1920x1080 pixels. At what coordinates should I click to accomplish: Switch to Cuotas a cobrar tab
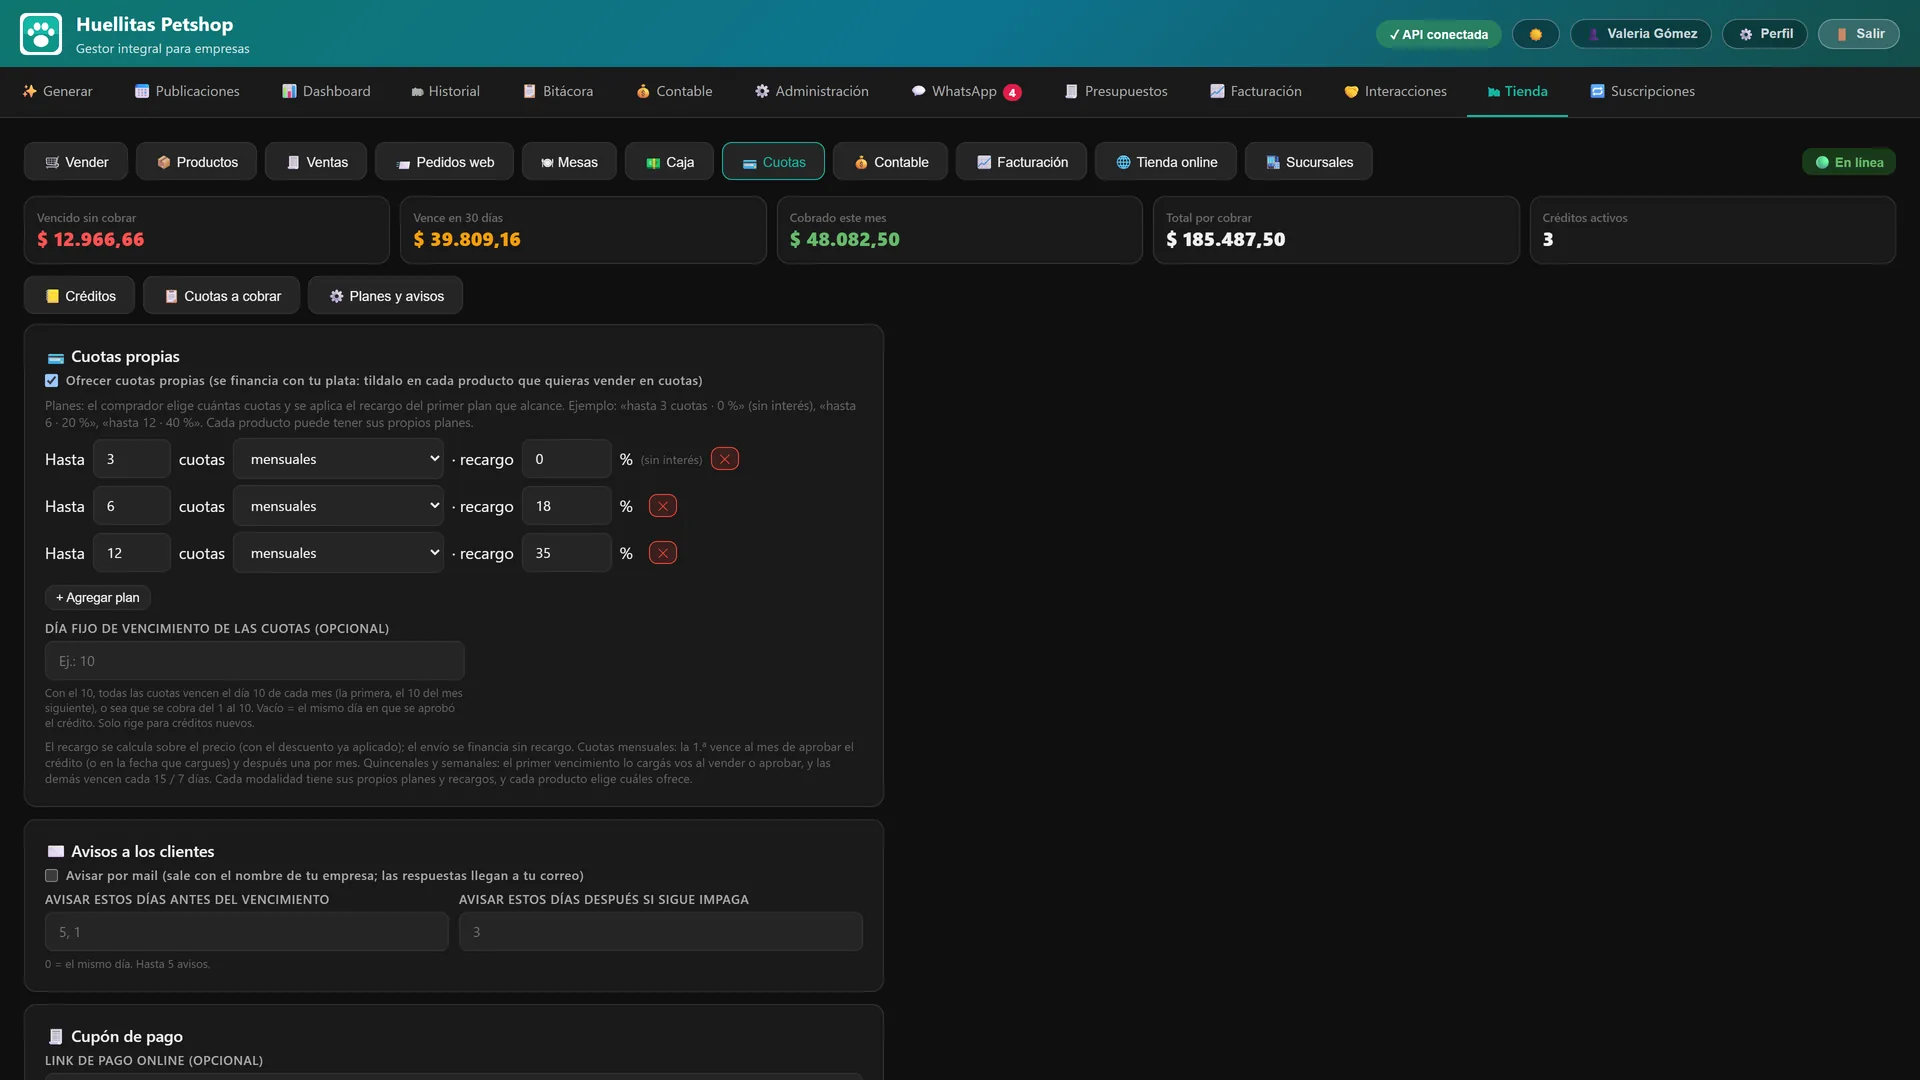[222, 296]
